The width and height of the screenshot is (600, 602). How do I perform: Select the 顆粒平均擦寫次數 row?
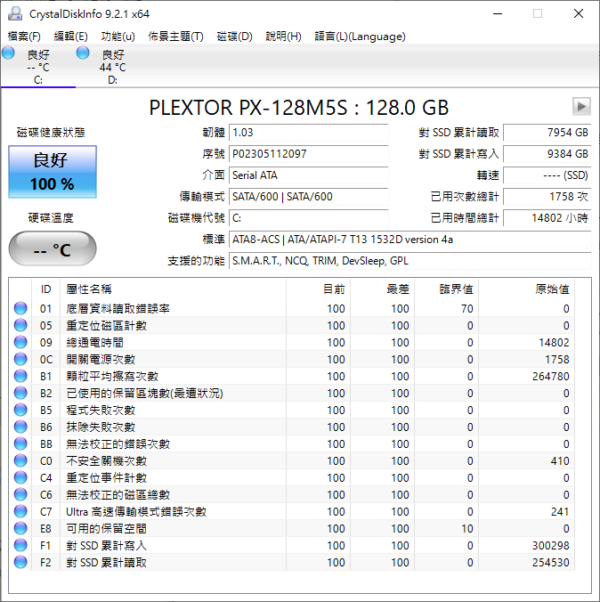[x=292, y=376]
